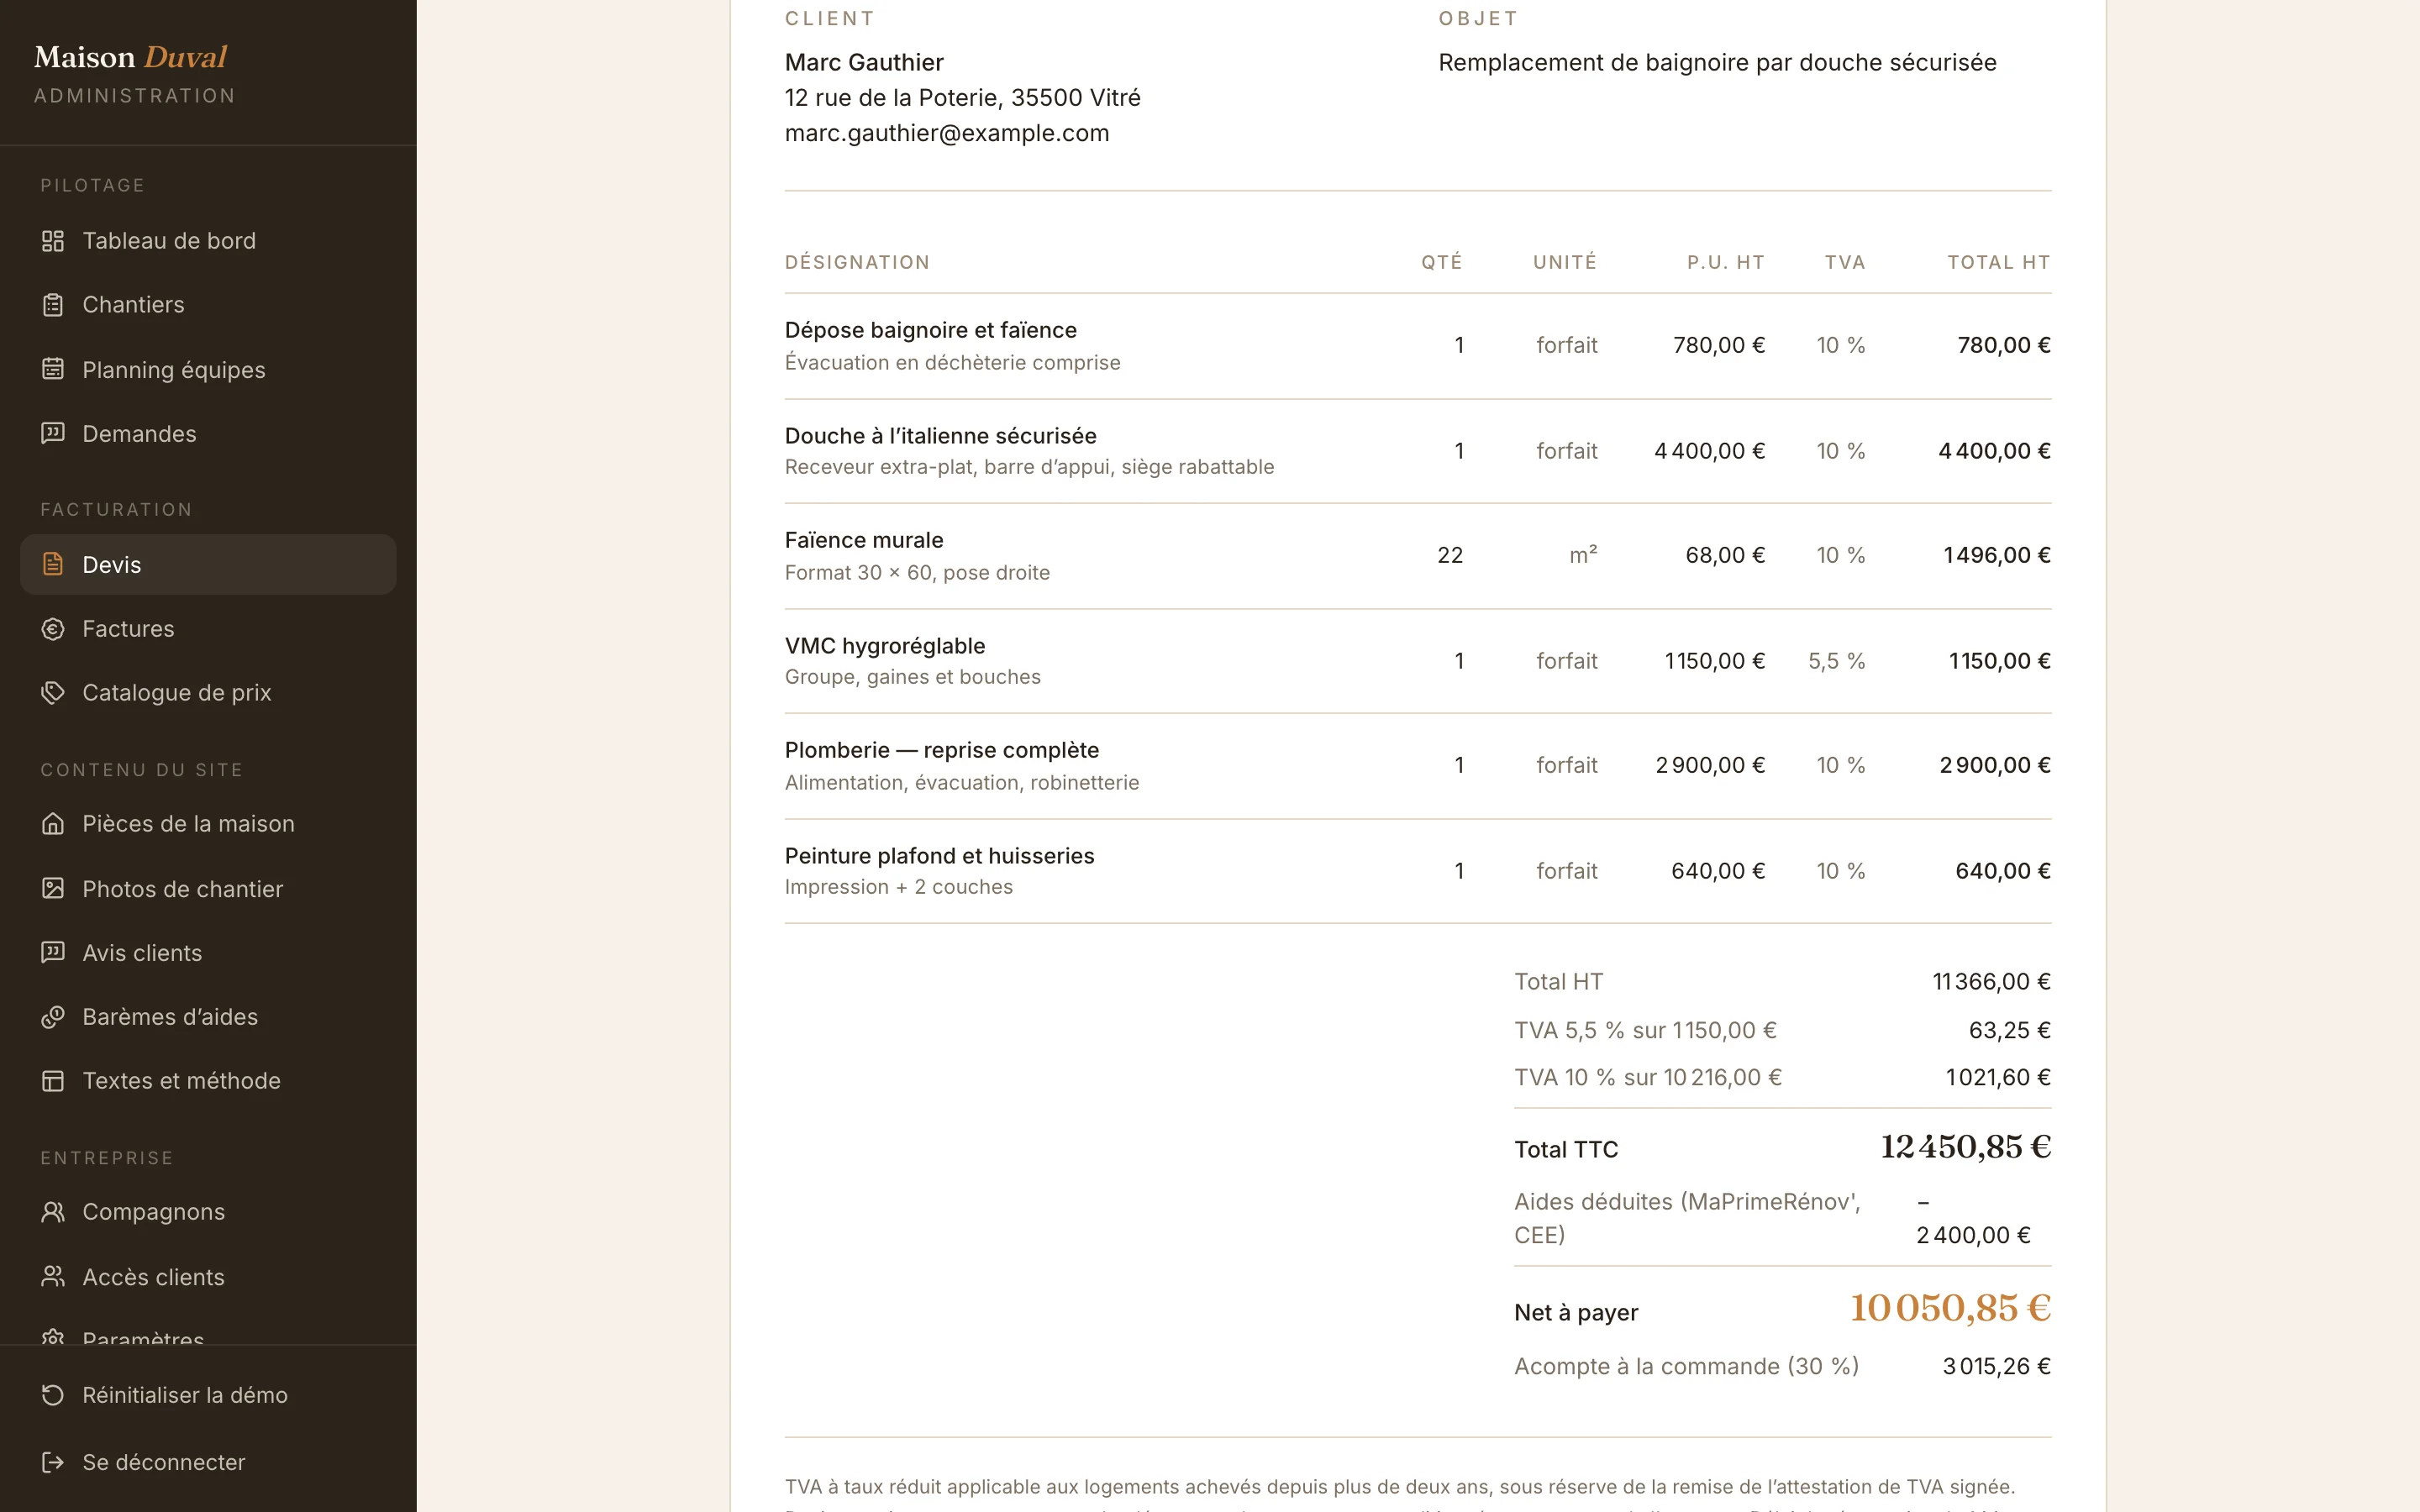Click the Accès clients users icon

click(x=53, y=1276)
